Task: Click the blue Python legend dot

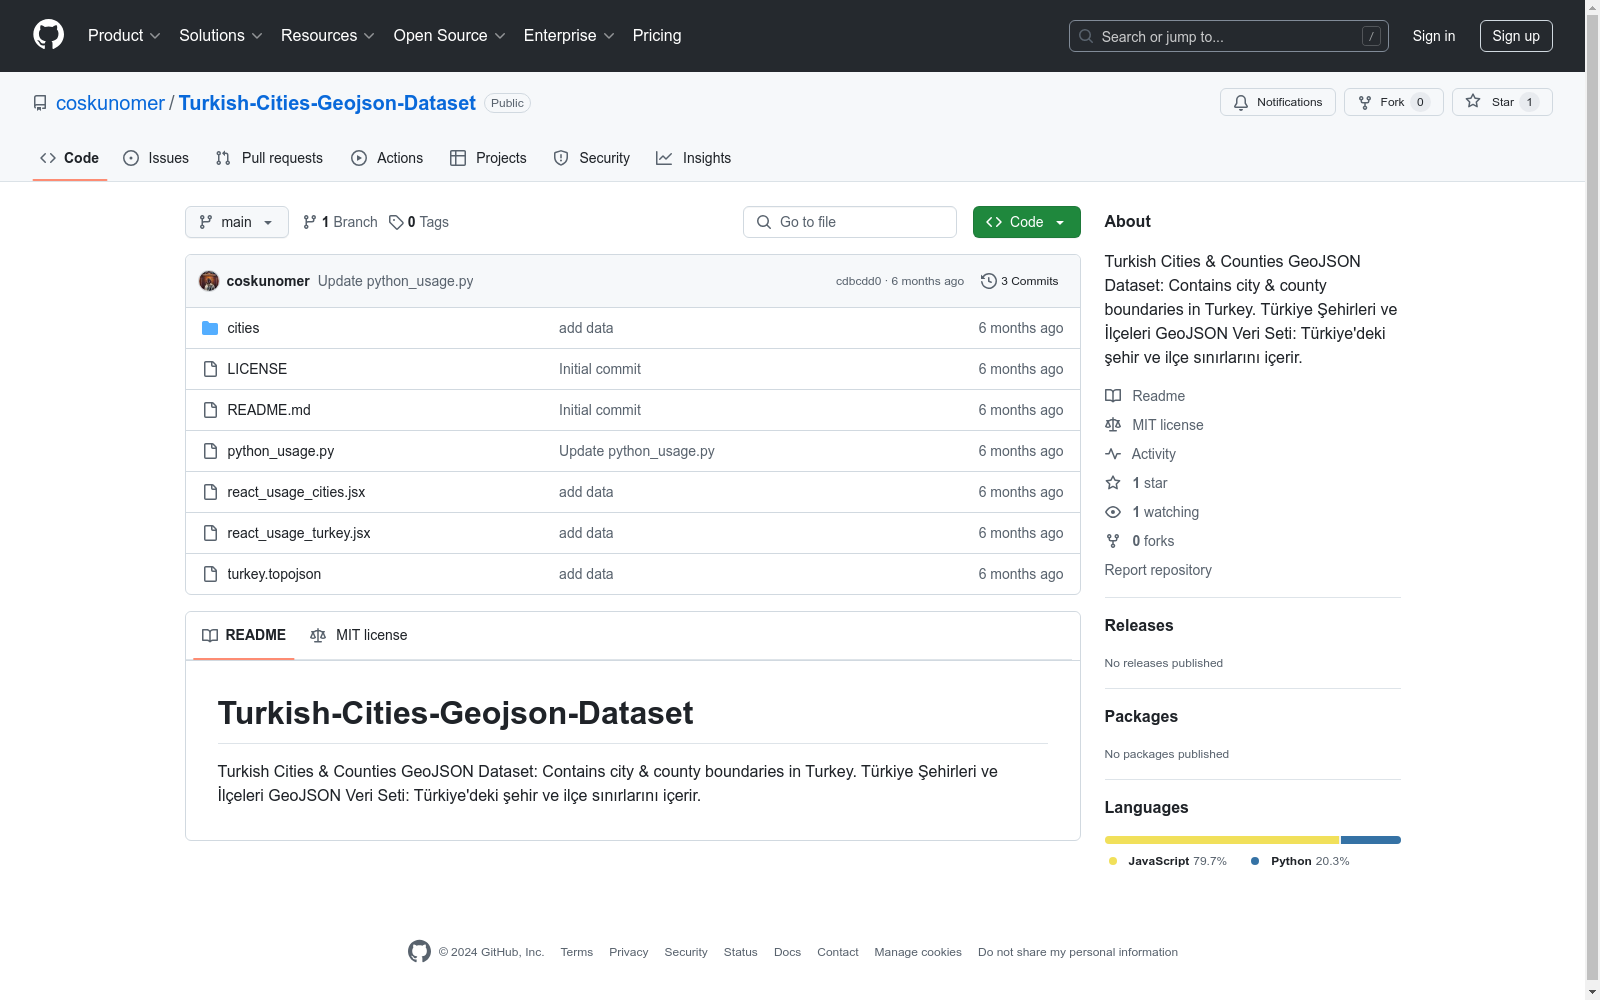Action: coord(1255,861)
